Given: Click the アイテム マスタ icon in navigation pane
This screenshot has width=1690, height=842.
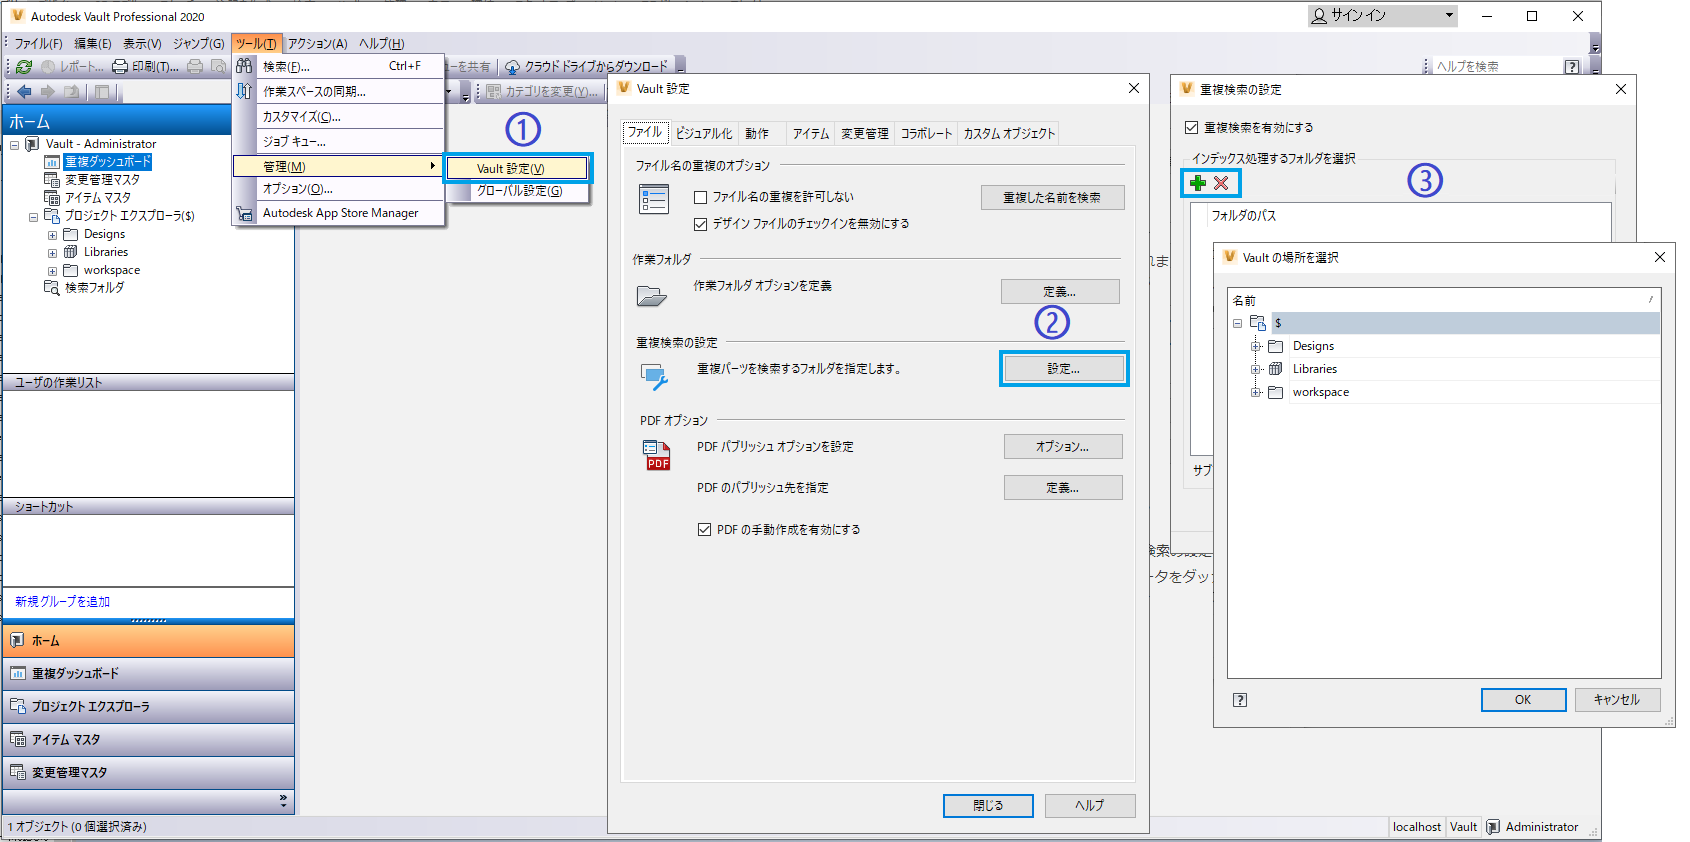Looking at the screenshot, I should coord(17,740).
